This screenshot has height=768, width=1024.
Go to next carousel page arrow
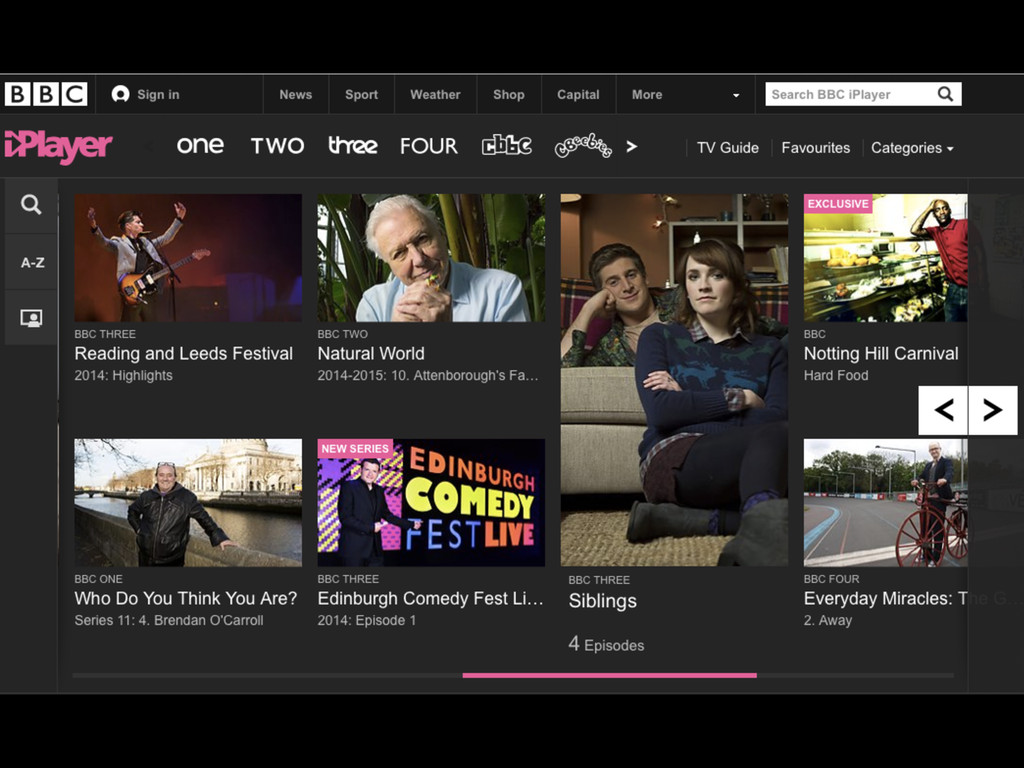coord(993,410)
